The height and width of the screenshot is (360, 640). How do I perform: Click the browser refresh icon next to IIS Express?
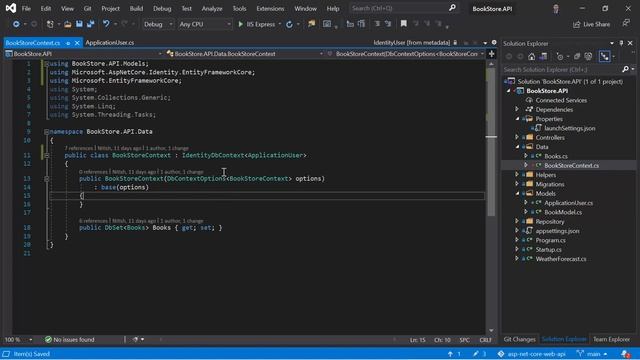click(289, 24)
